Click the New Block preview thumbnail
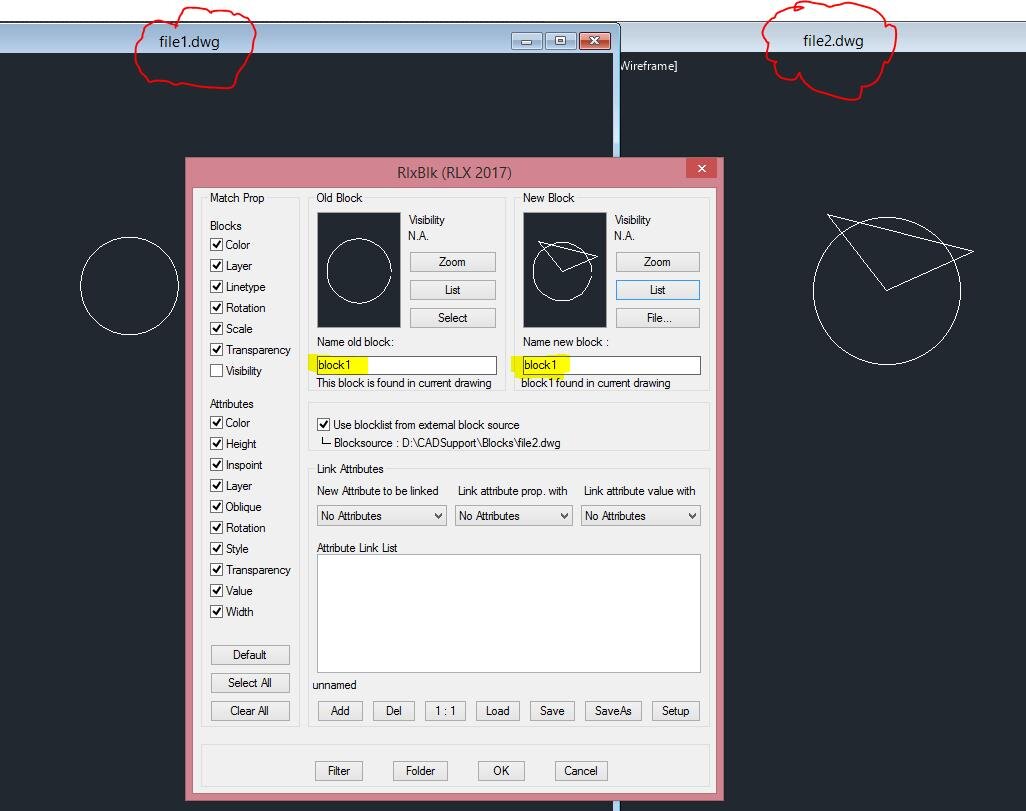This screenshot has width=1026, height=811. [565, 270]
